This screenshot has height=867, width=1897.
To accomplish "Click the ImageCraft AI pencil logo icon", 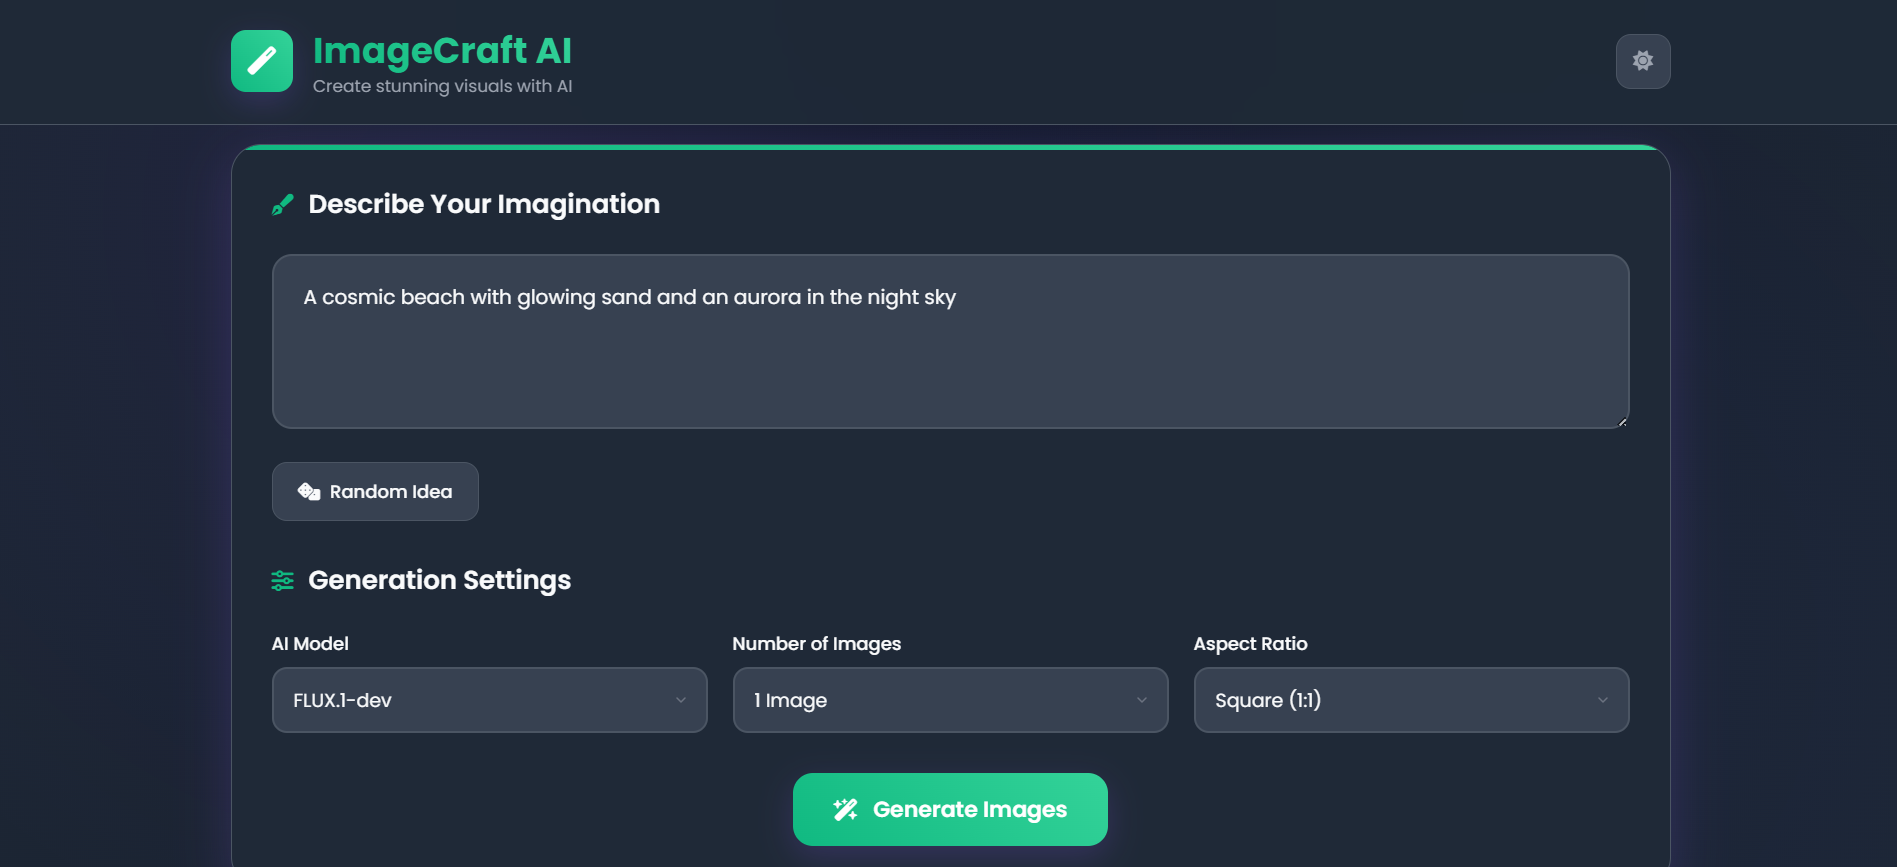I will (x=262, y=61).
